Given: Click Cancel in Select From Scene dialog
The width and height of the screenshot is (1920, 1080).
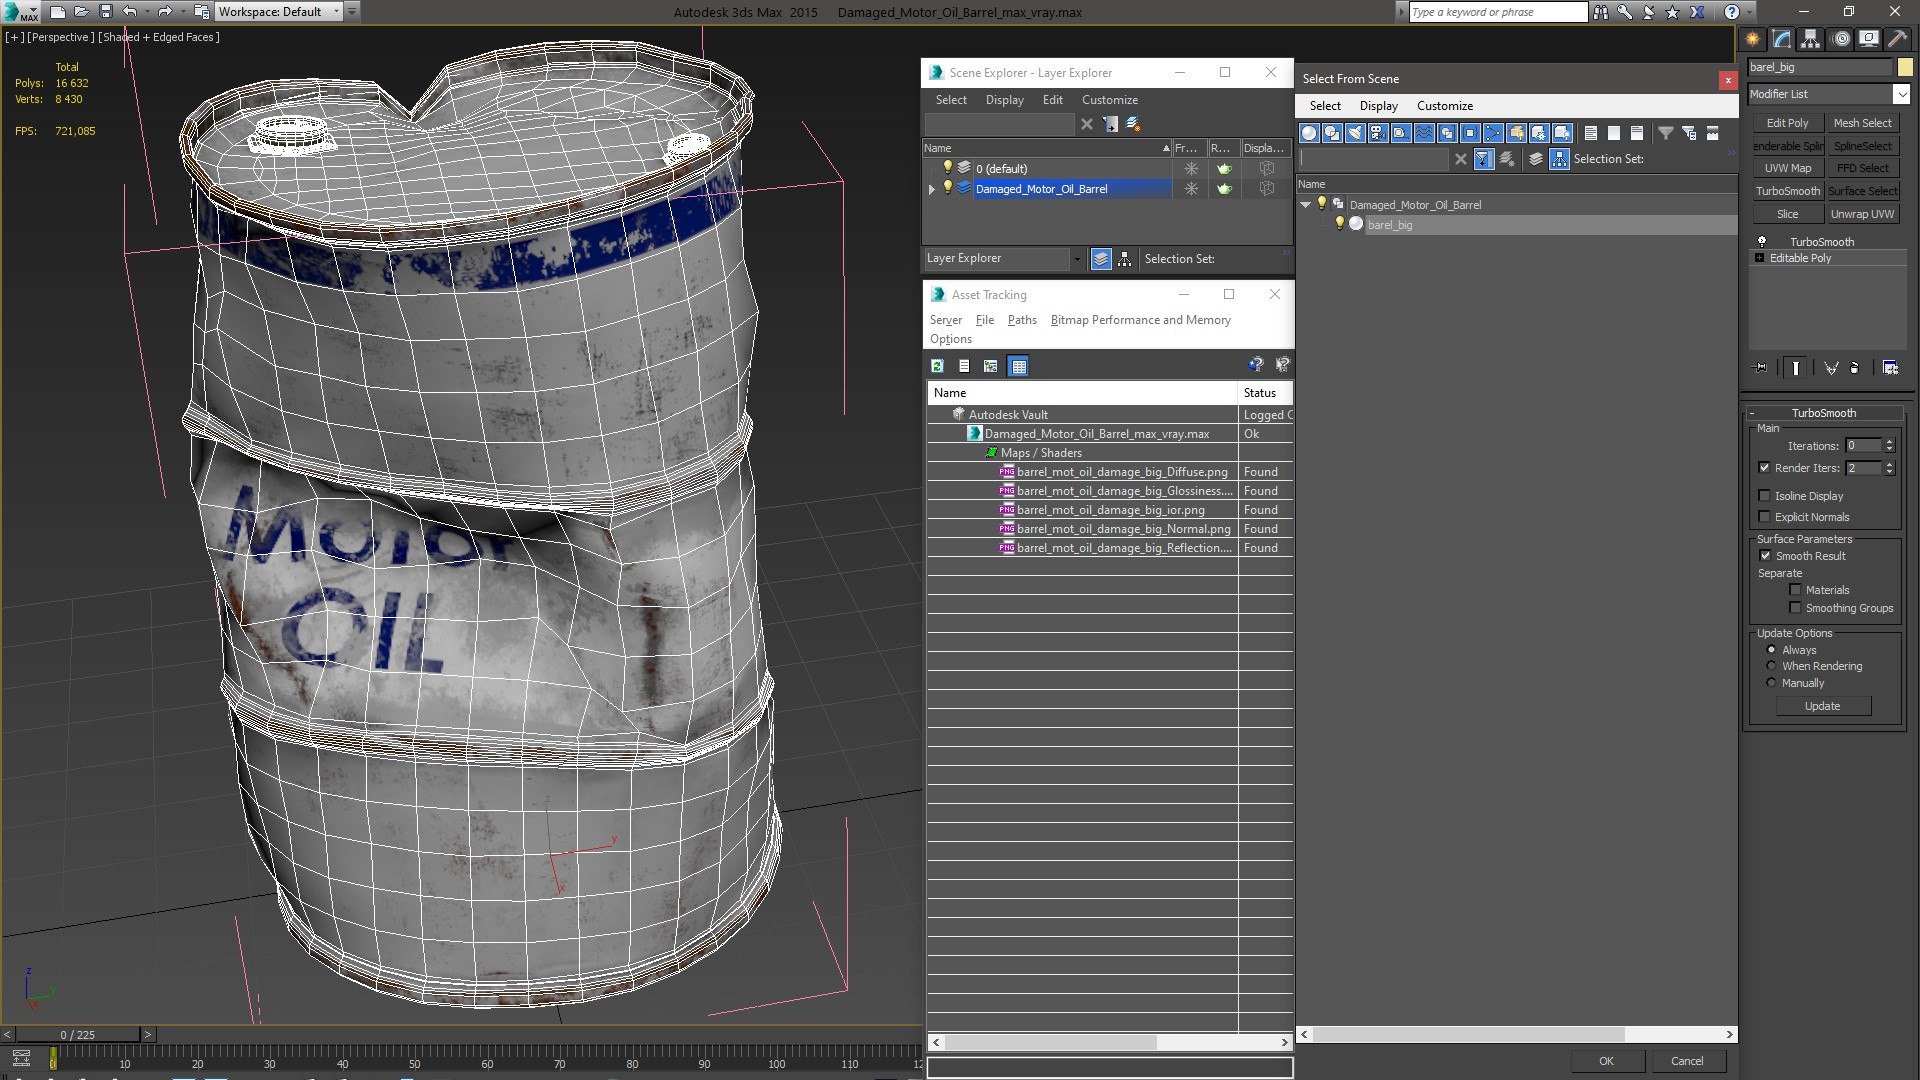Looking at the screenshot, I should coord(1686,1061).
